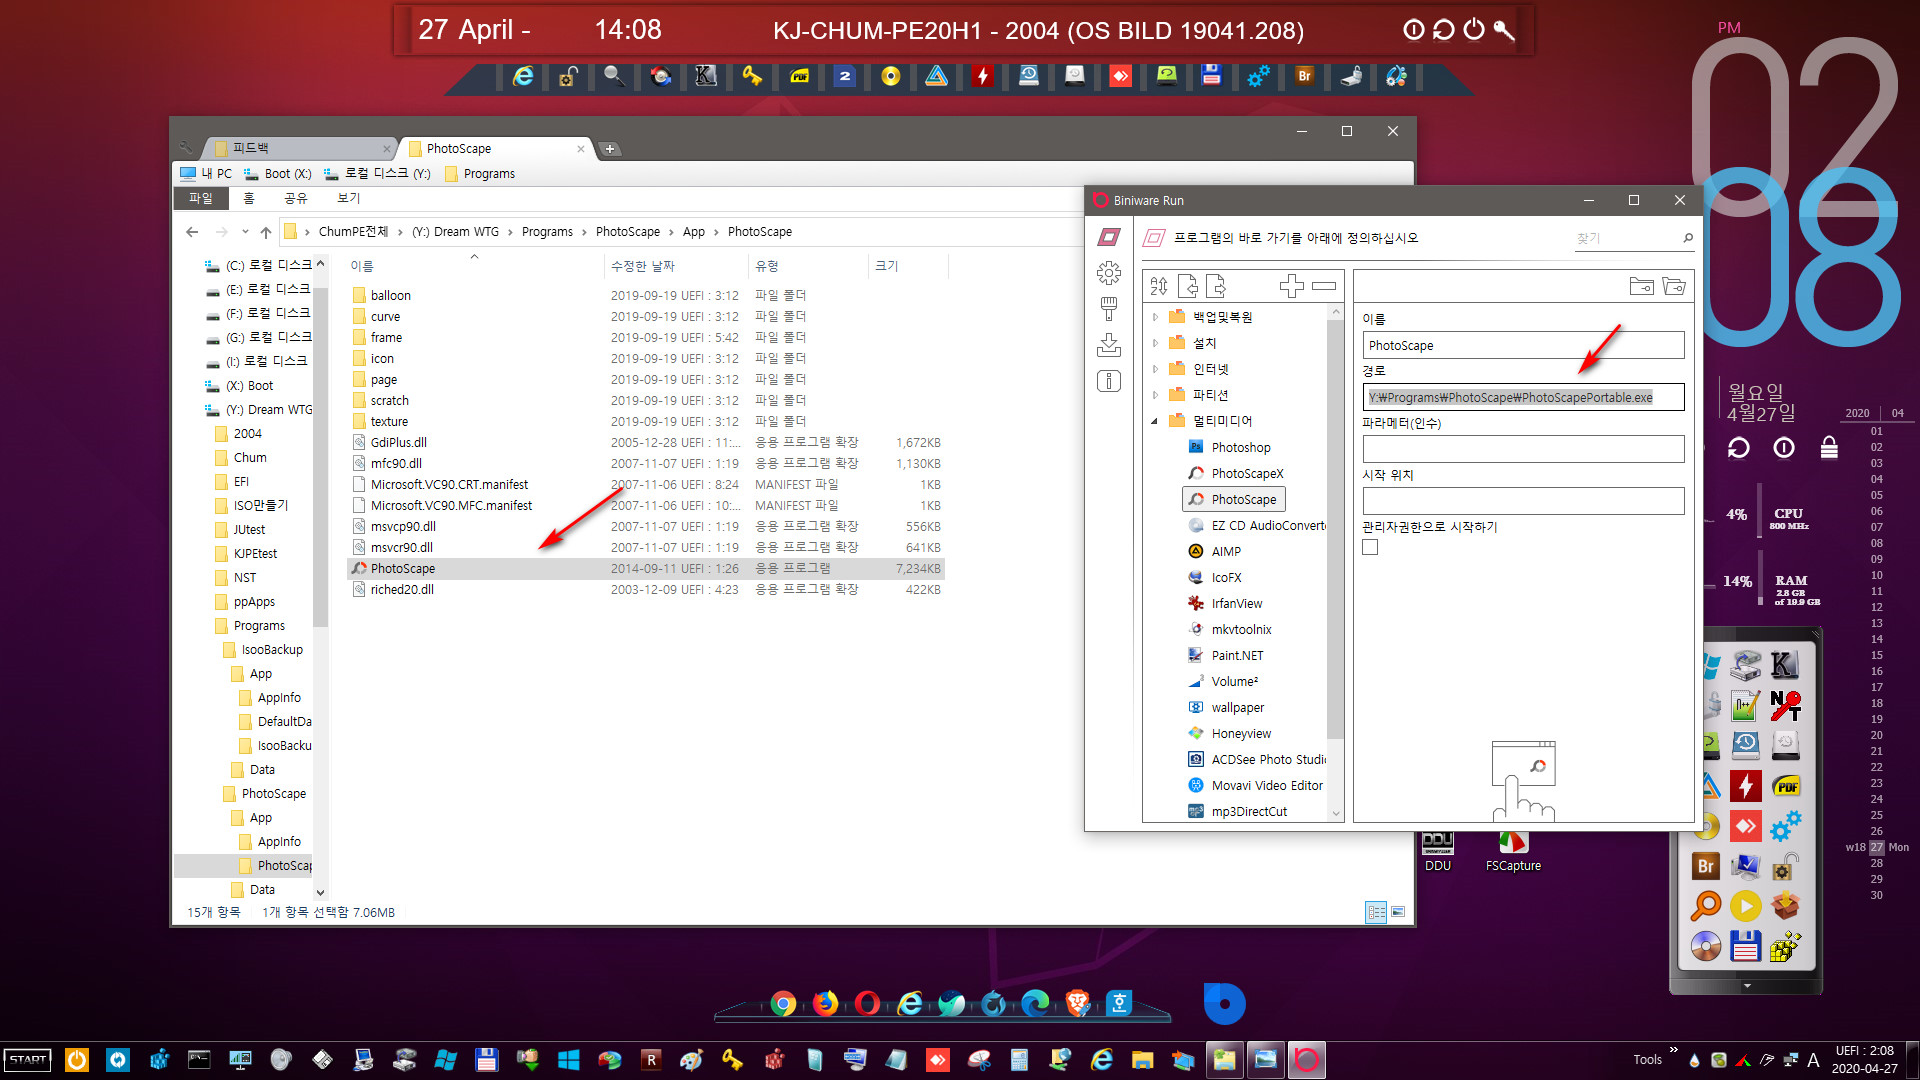Click the Back arrow button in Explorer

pyautogui.click(x=192, y=232)
